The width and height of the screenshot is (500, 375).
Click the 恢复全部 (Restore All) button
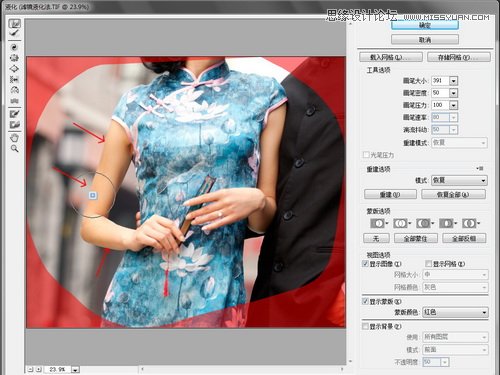click(x=453, y=194)
